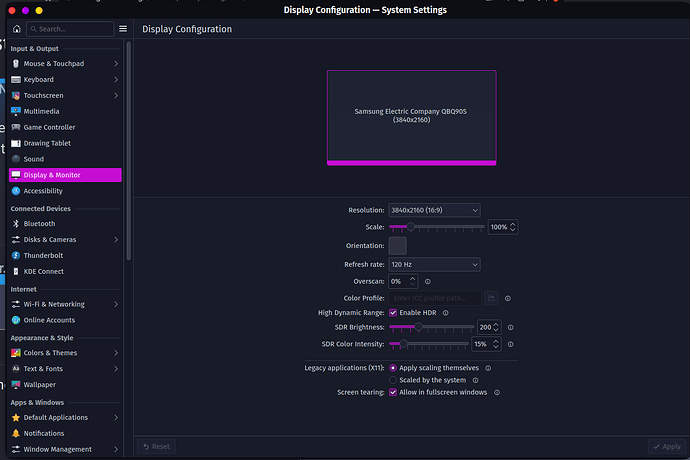Click the Reset button
The width and height of the screenshot is (690, 460).
coord(157,446)
